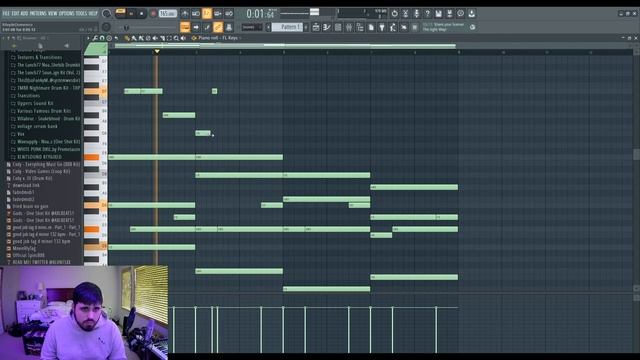Click the download arrow icon in top toolbar
The width and height of the screenshot is (640, 360).
click(x=471, y=13)
